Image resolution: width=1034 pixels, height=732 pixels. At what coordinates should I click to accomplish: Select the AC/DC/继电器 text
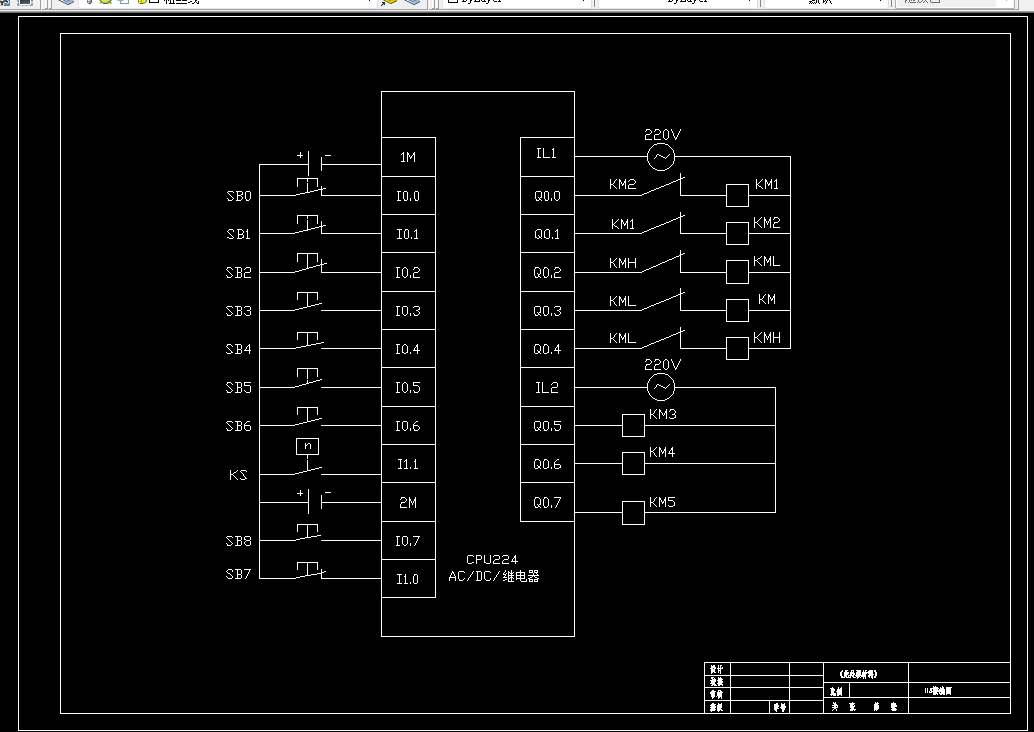click(x=494, y=576)
